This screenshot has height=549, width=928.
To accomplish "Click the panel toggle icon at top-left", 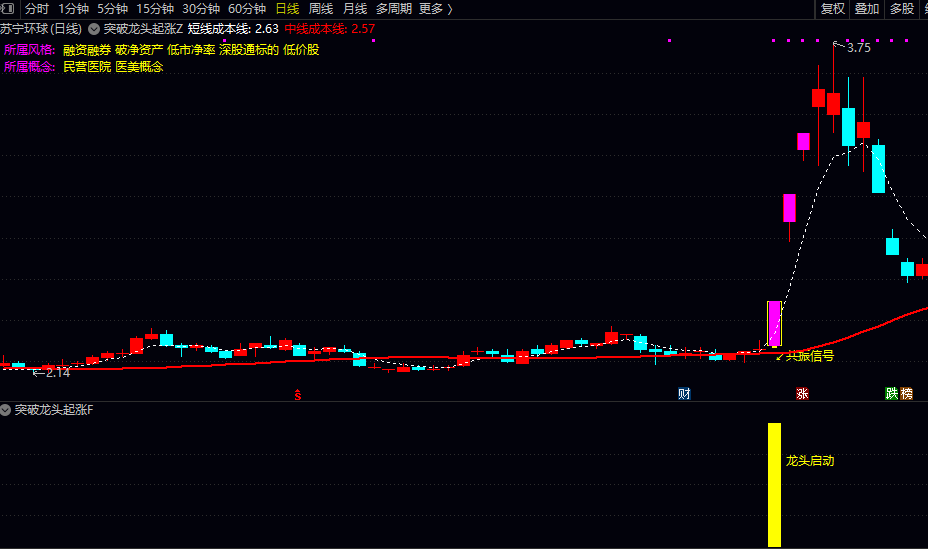I will [x=8, y=8].
